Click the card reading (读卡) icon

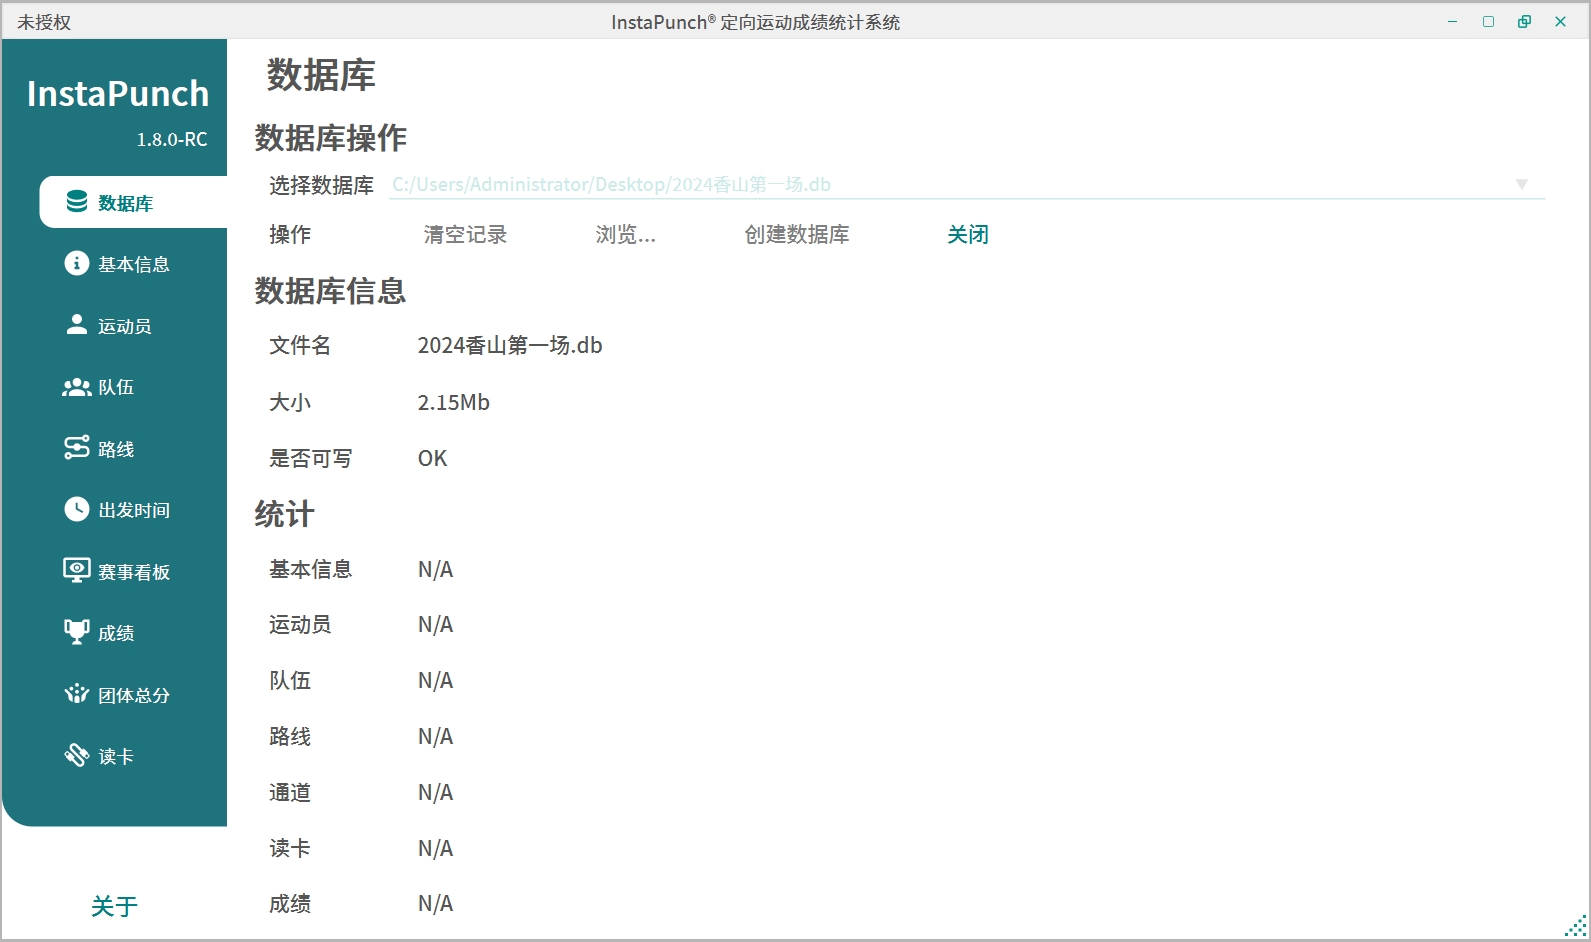click(77, 755)
